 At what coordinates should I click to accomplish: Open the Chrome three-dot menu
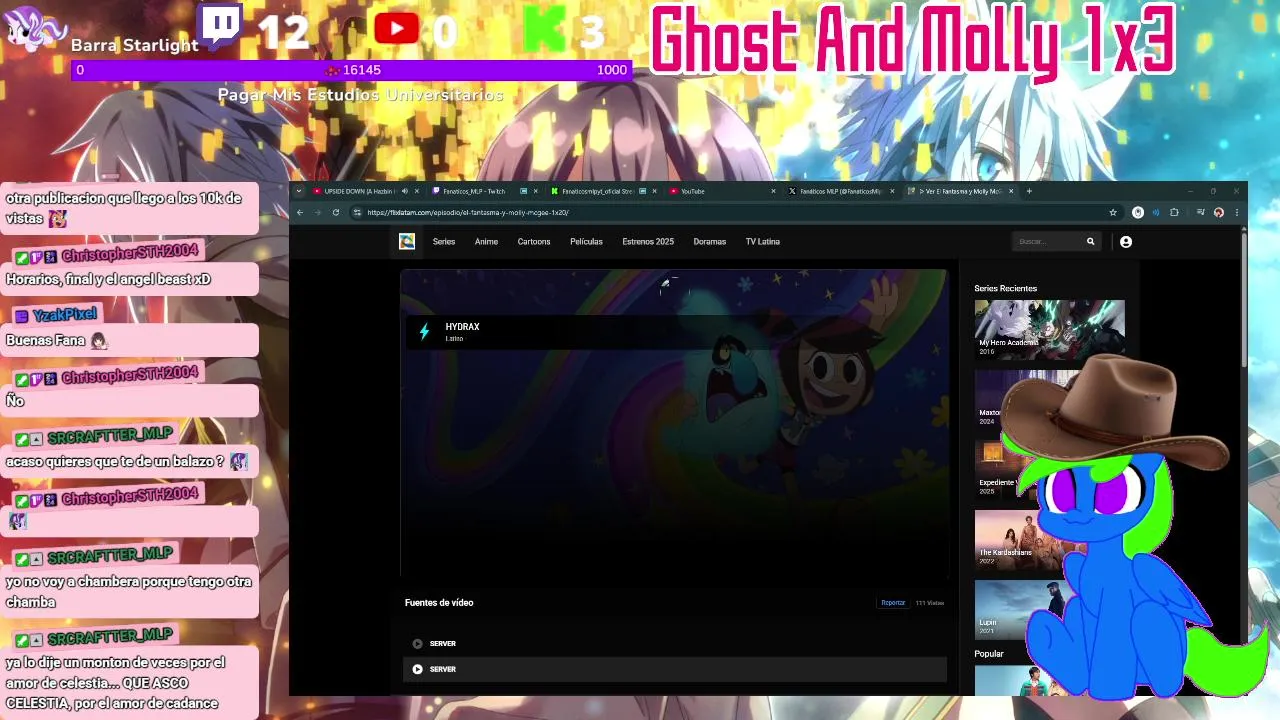click(1237, 212)
